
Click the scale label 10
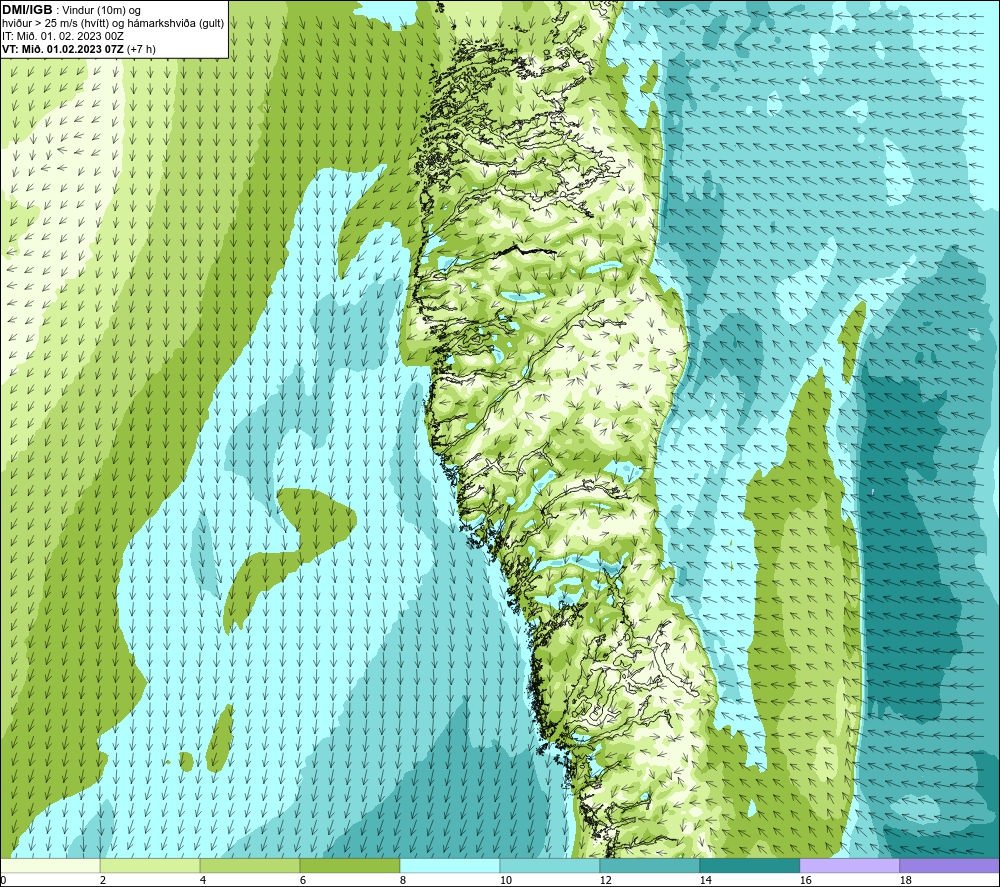tap(506, 881)
